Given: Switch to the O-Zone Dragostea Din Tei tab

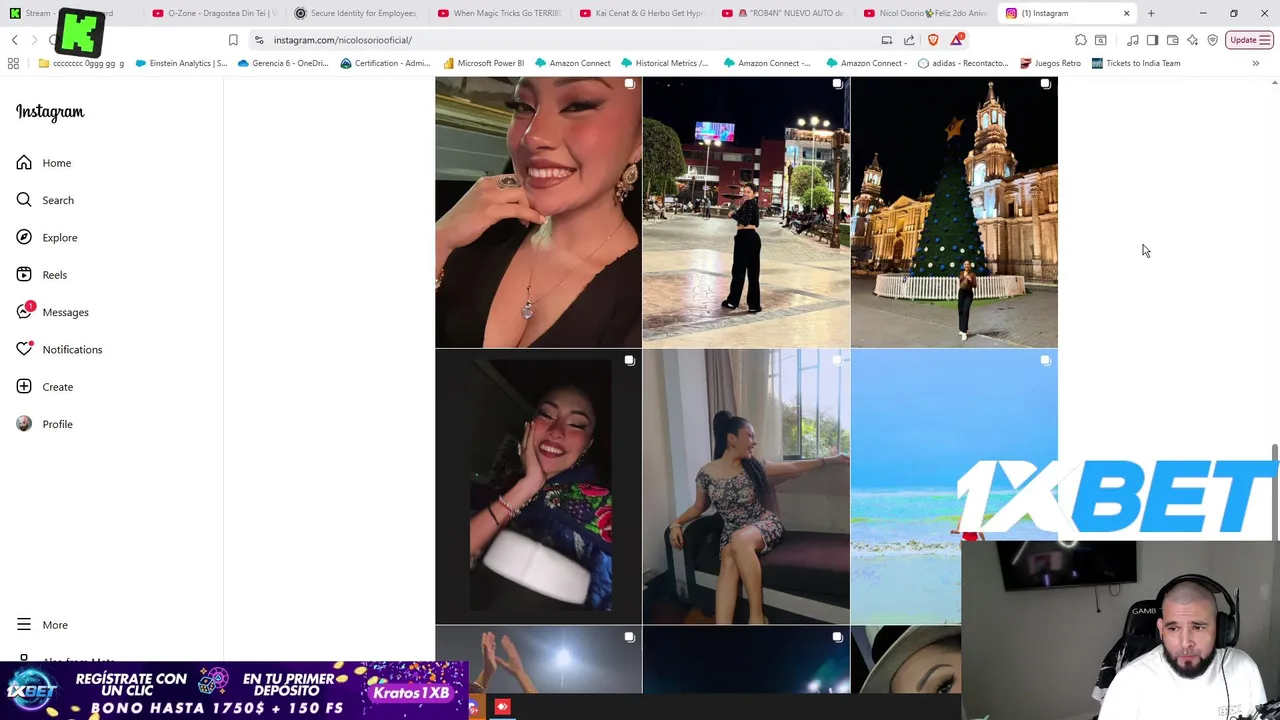Looking at the screenshot, I should click(x=215, y=13).
